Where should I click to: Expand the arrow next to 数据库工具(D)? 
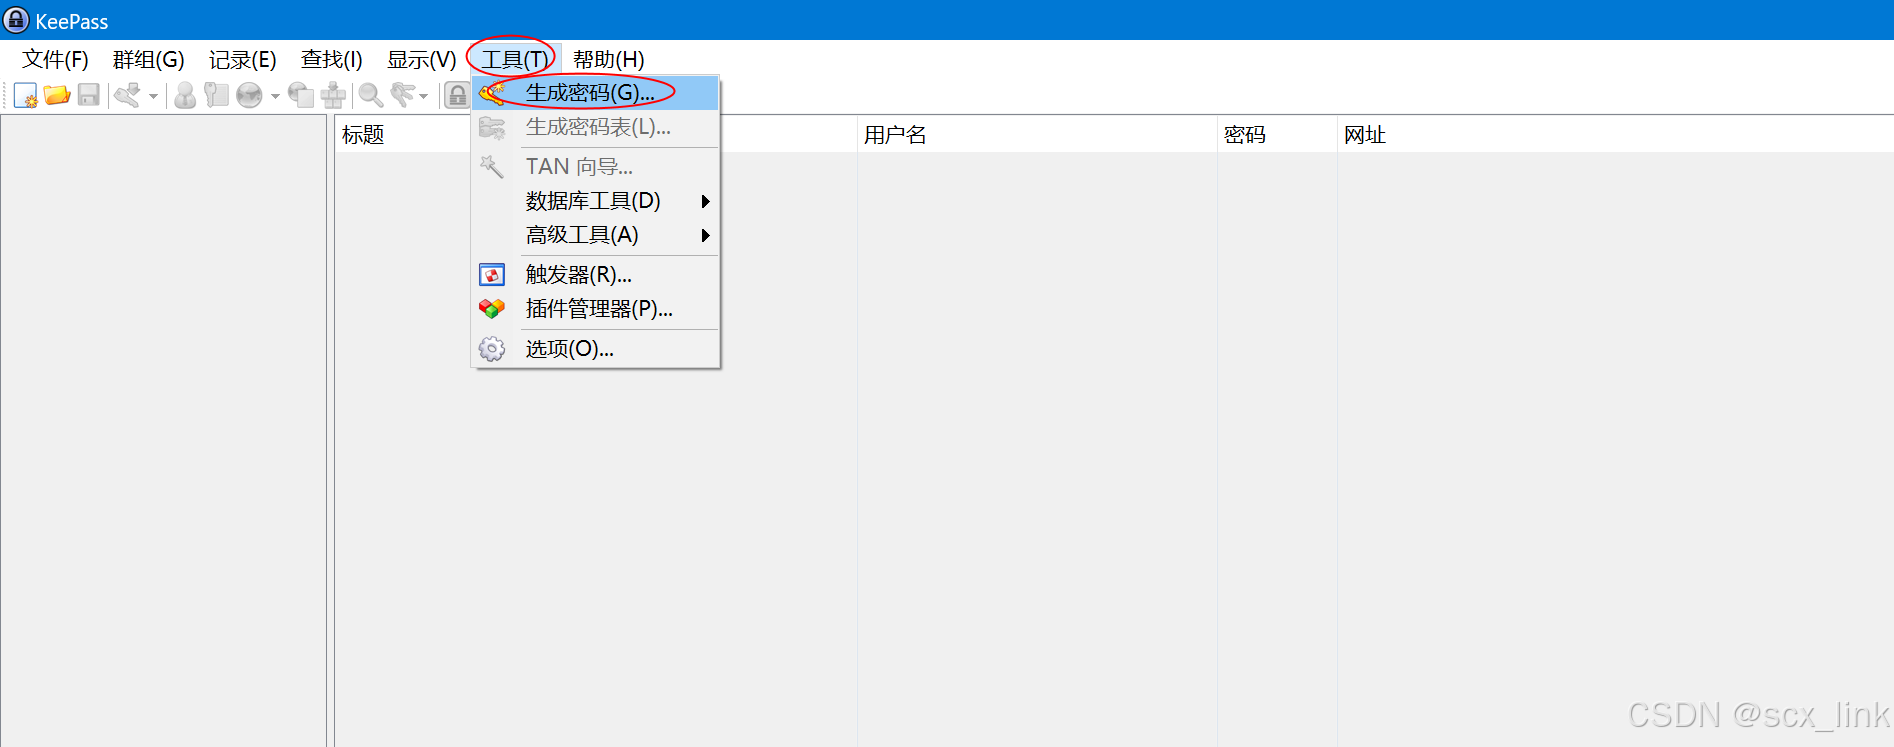(705, 201)
